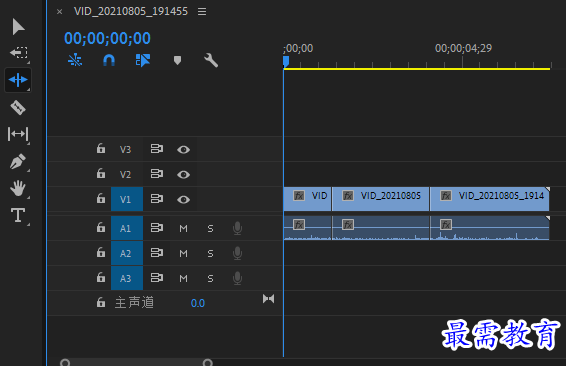The height and width of the screenshot is (366, 566).
Task: Toggle lock on track V1
Action: (x=101, y=198)
